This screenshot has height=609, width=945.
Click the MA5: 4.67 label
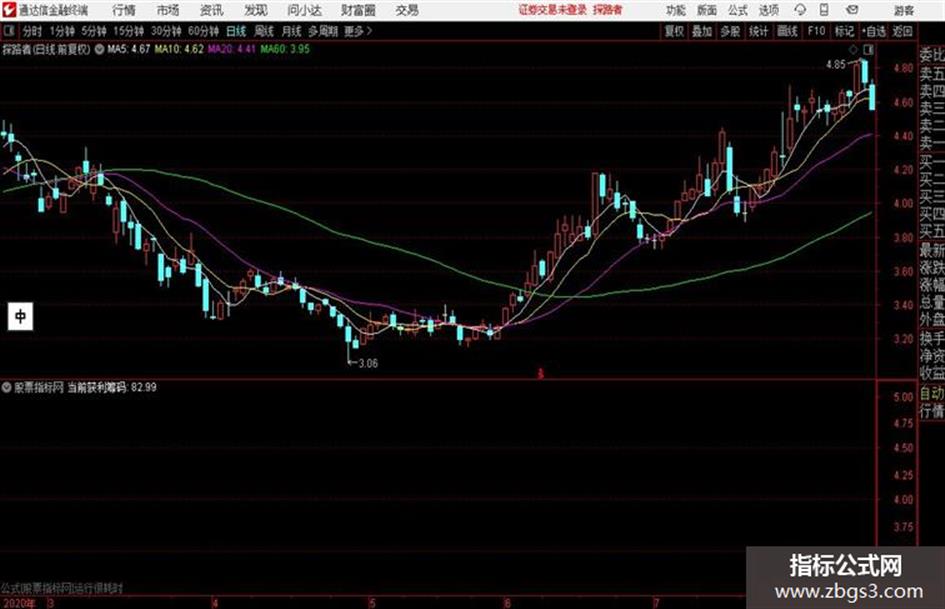tap(129, 49)
